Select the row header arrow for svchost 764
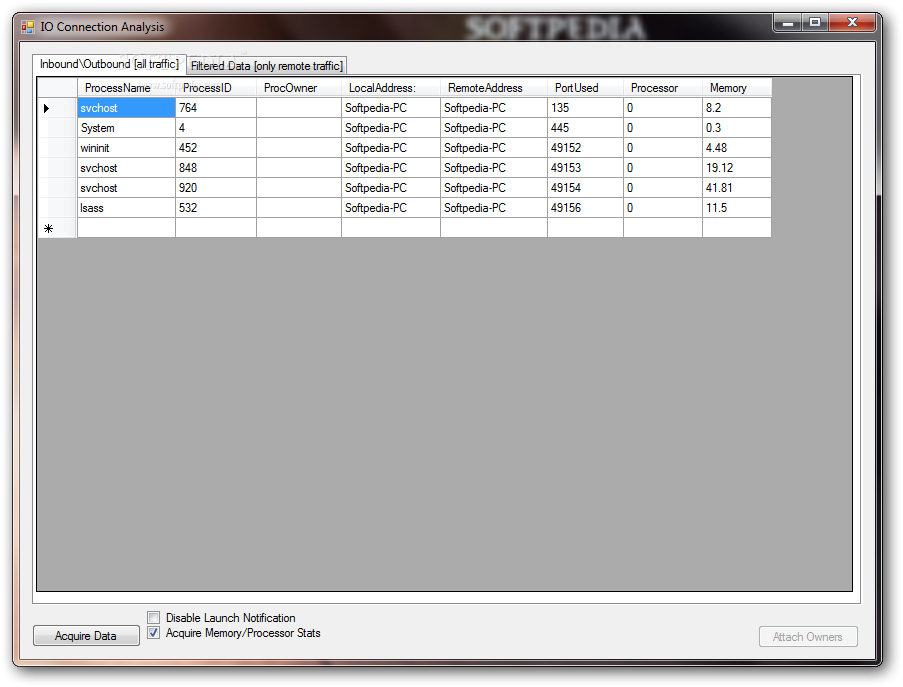The image size is (903, 687). click(57, 108)
